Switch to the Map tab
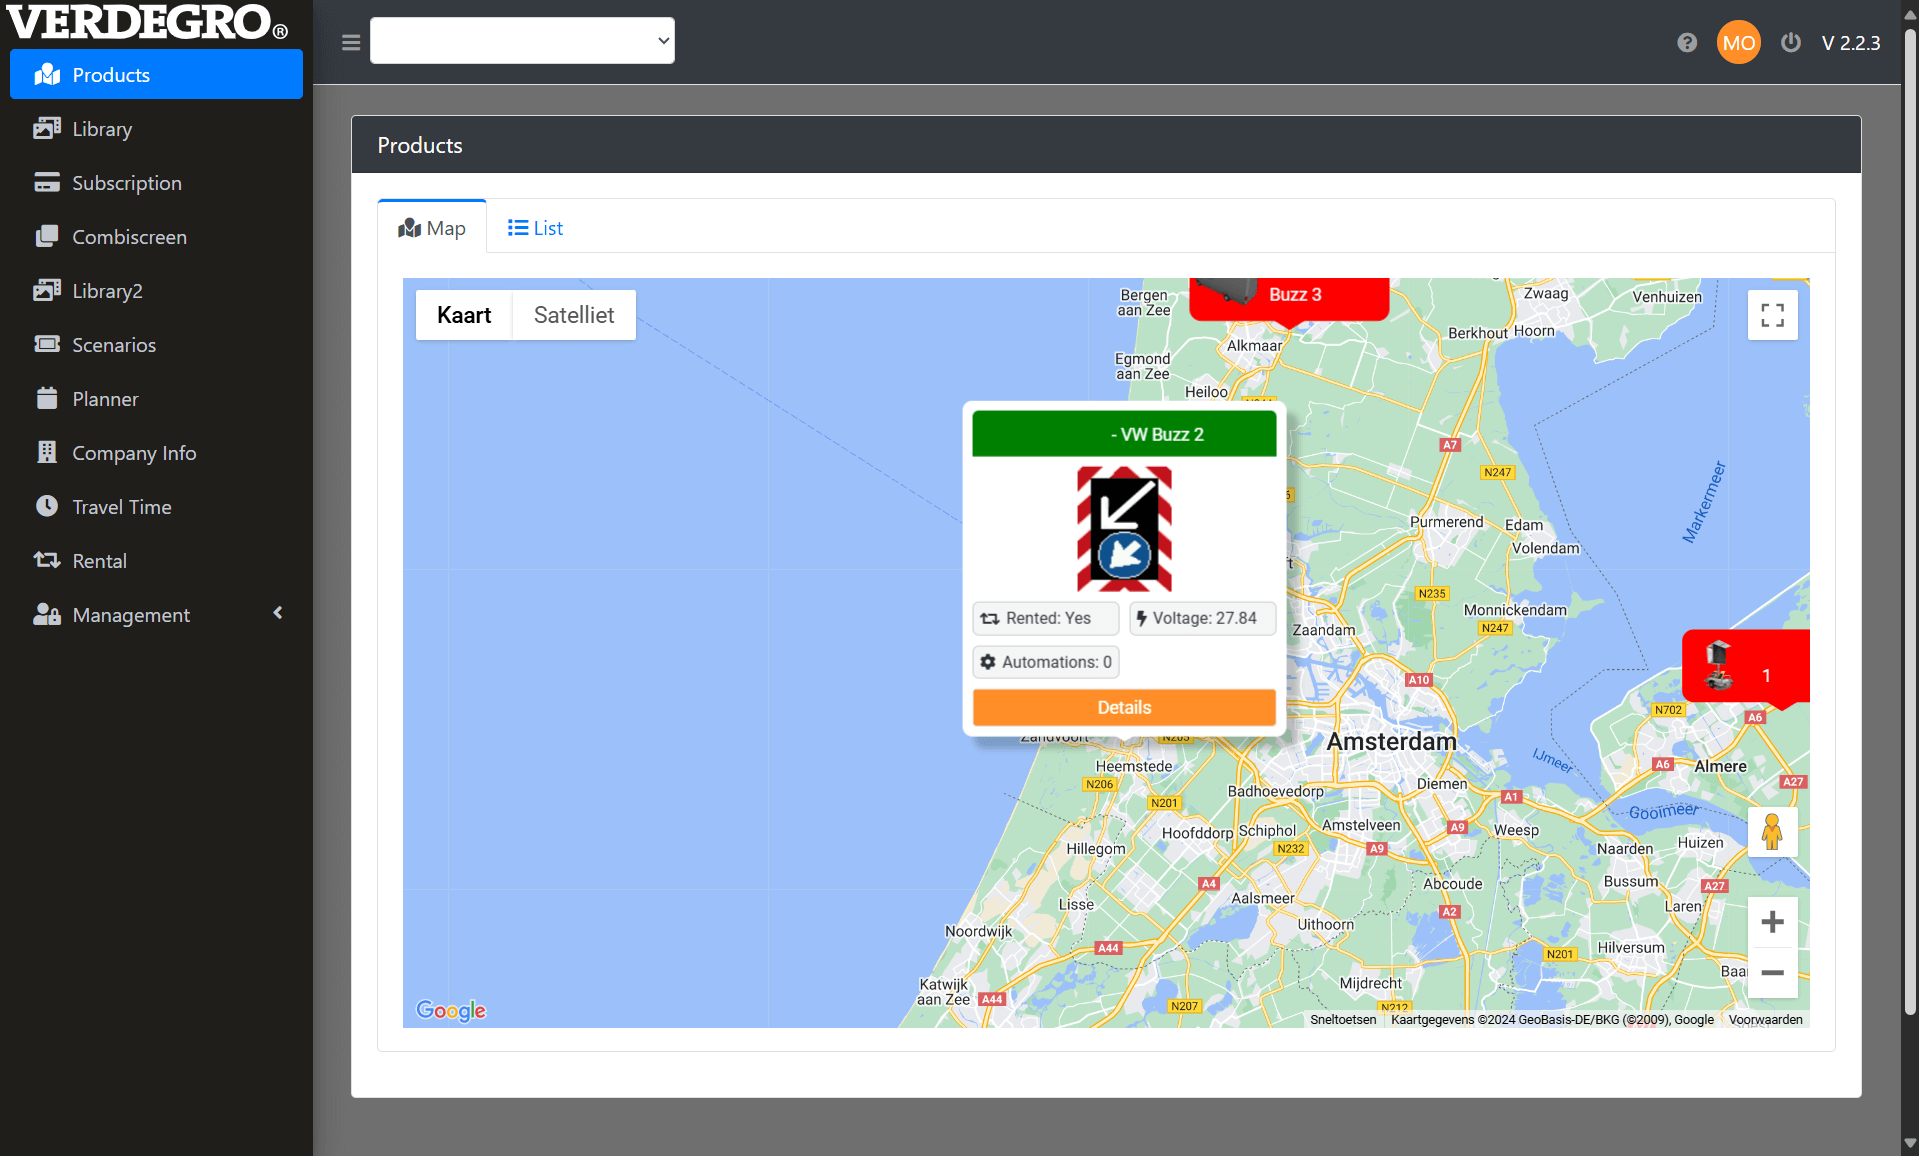This screenshot has height=1156, width=1919. click(432, 228)
